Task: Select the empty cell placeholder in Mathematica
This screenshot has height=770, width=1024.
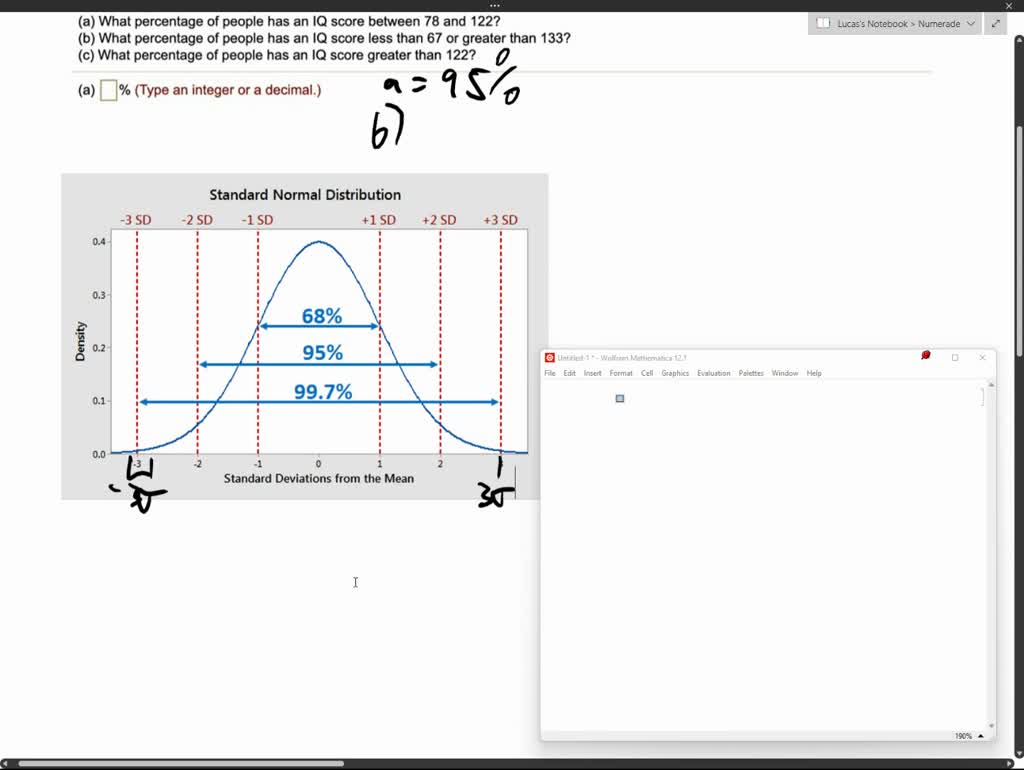Action: click(619, 397)
